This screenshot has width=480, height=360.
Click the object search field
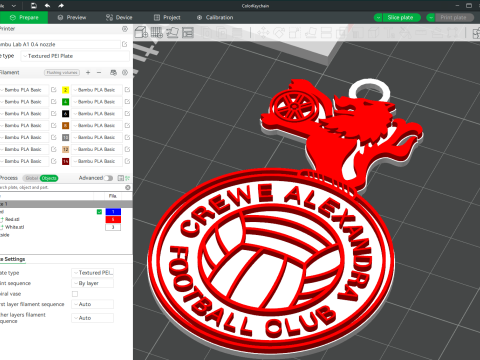pos(62,187)
